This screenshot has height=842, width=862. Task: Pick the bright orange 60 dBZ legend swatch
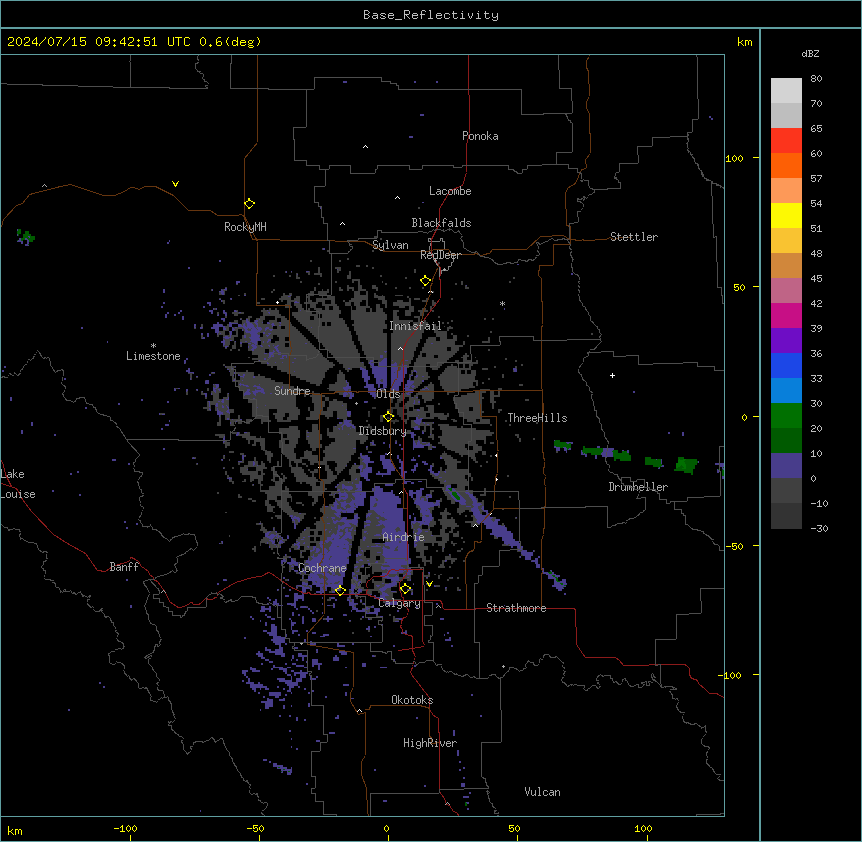pos(786,165)
